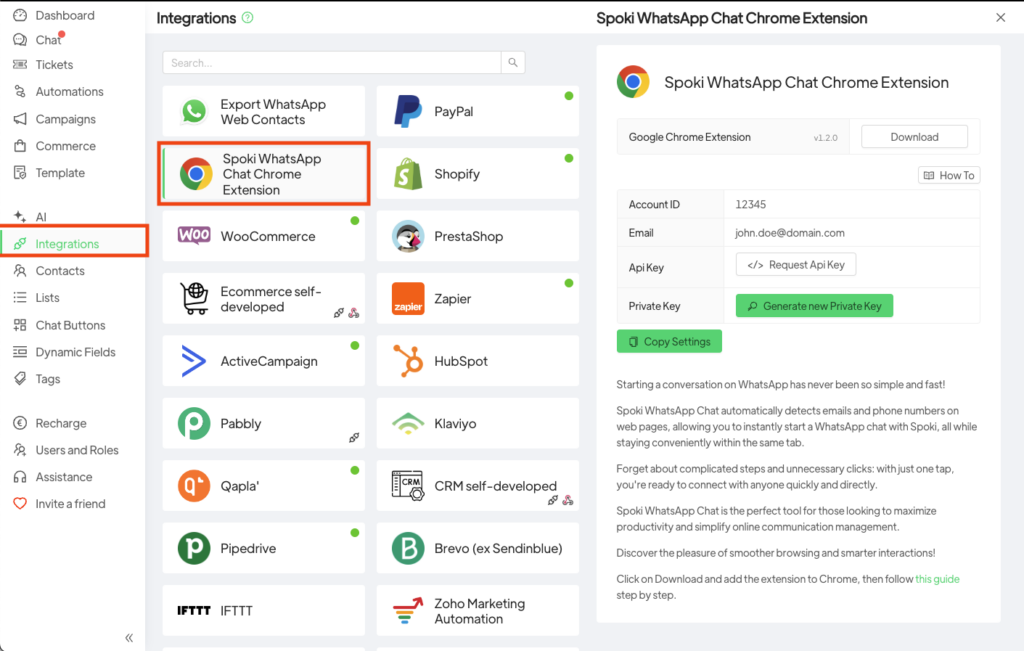Open the Klaviyo integration

477,424
